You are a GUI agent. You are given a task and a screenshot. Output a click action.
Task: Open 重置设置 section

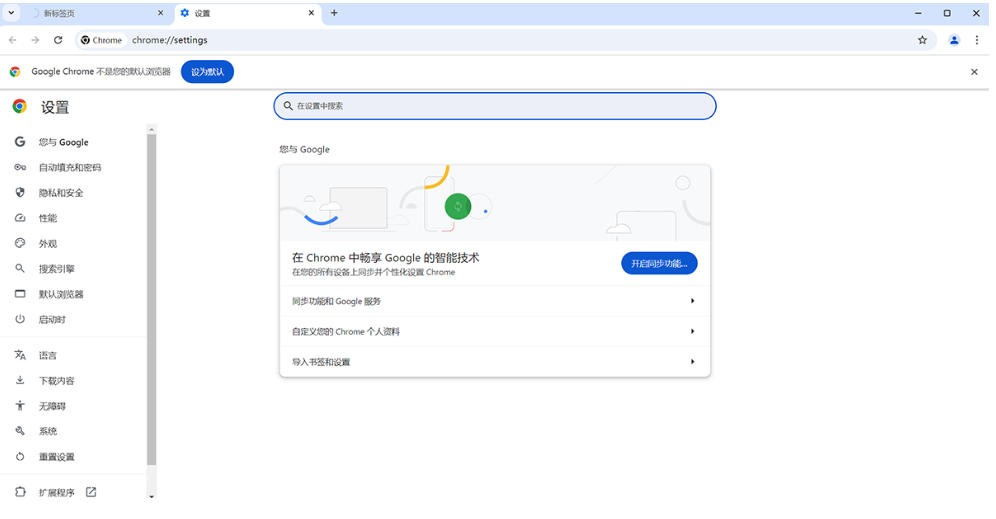57,457
